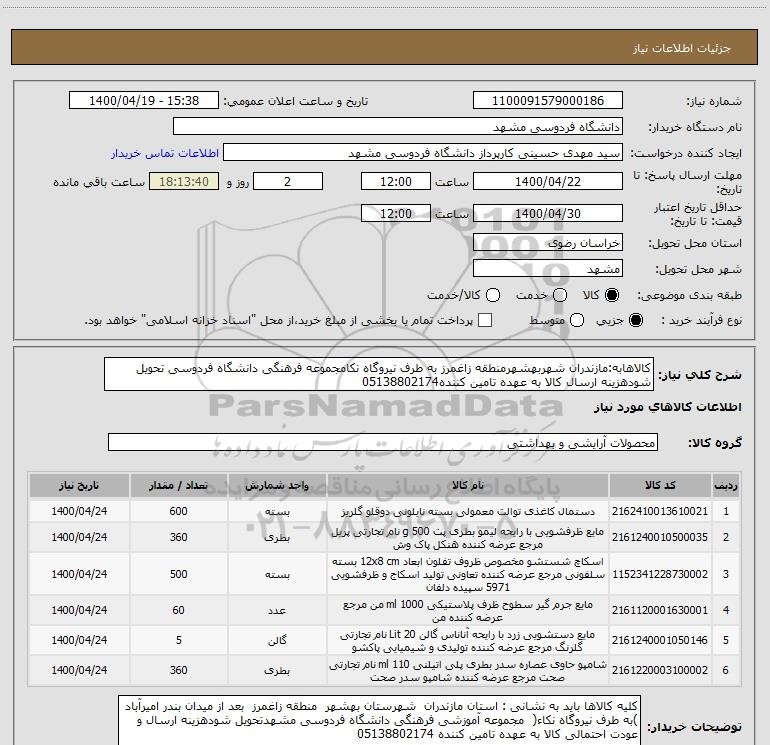The image size is (770, 745).
Task: Click the remaining time field 18:13:40
Action: (184, 181)
